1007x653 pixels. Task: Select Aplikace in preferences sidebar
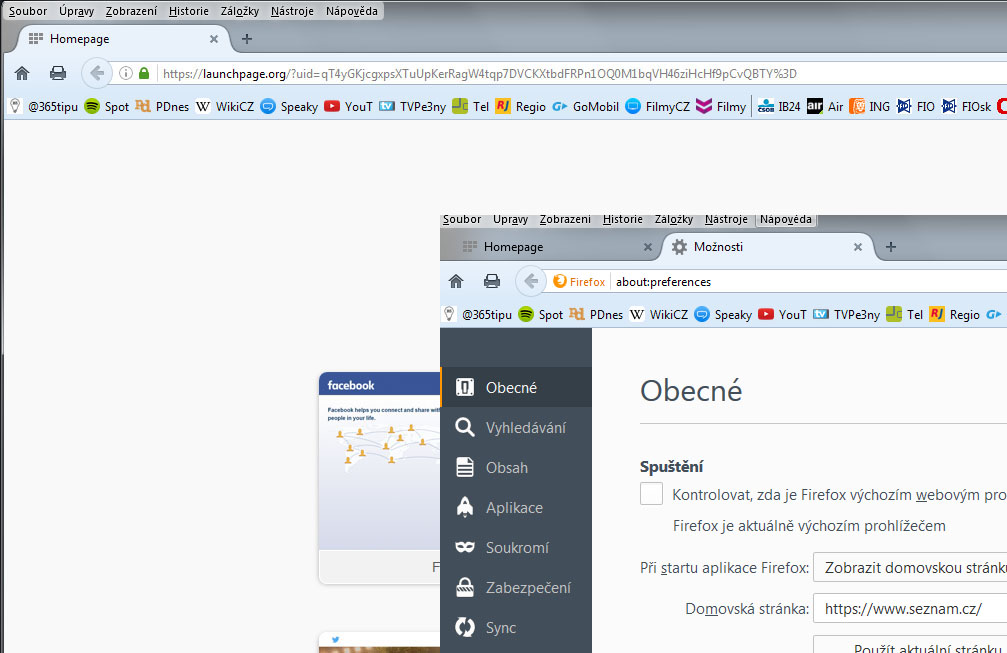point(516,507)
